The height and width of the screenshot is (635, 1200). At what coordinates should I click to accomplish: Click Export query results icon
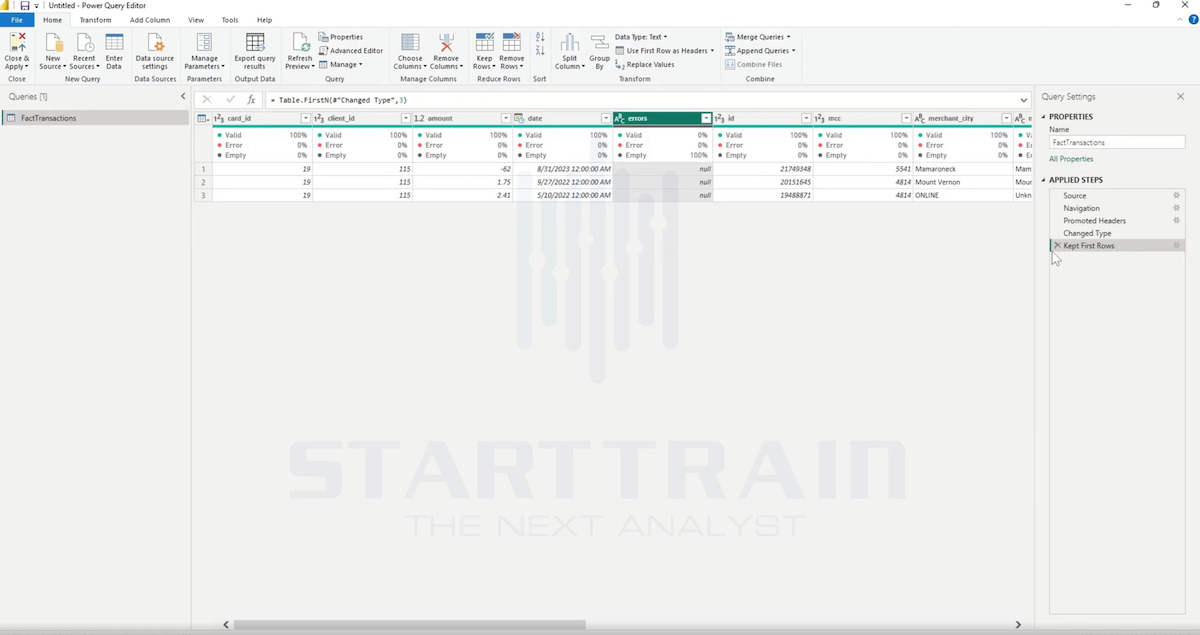(255, 42)
